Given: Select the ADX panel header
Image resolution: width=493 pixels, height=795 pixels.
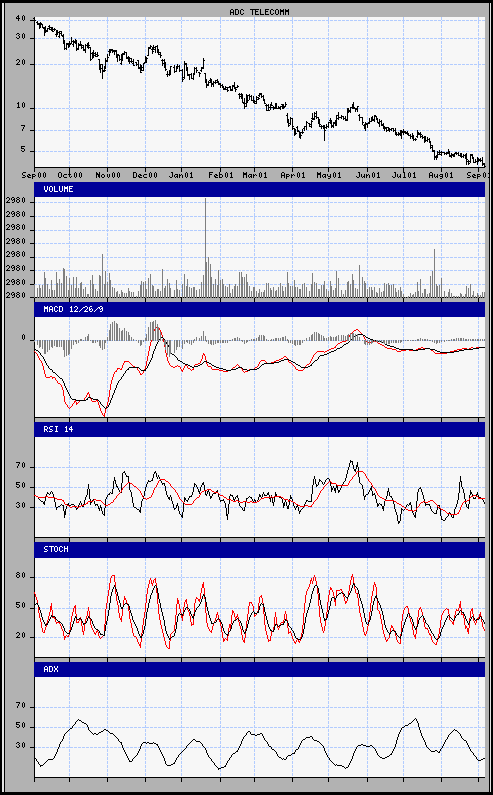Looking at the screenshot, I should point(260,669).
